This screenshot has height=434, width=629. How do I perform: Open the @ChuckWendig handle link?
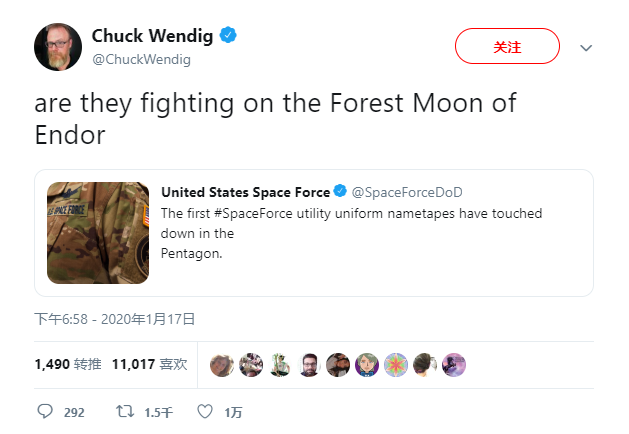pyautogui.click(x=141, y=59)
